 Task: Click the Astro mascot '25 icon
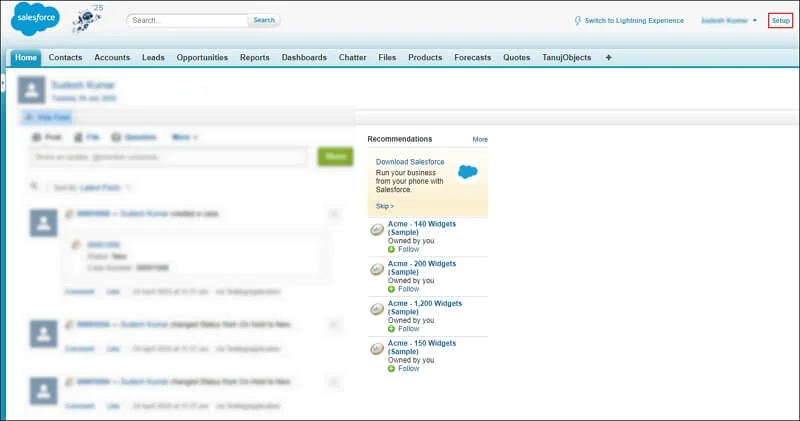point(87,19)
